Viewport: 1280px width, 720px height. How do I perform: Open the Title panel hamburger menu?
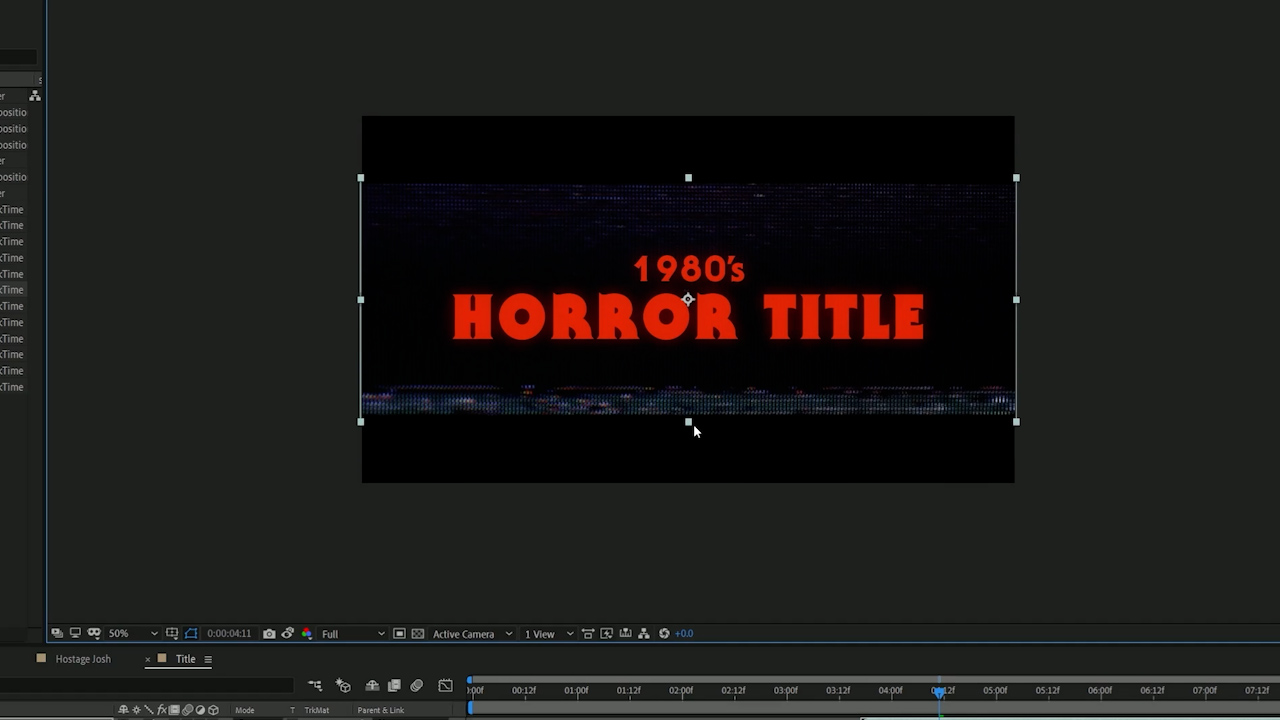(x=208, y=659)
